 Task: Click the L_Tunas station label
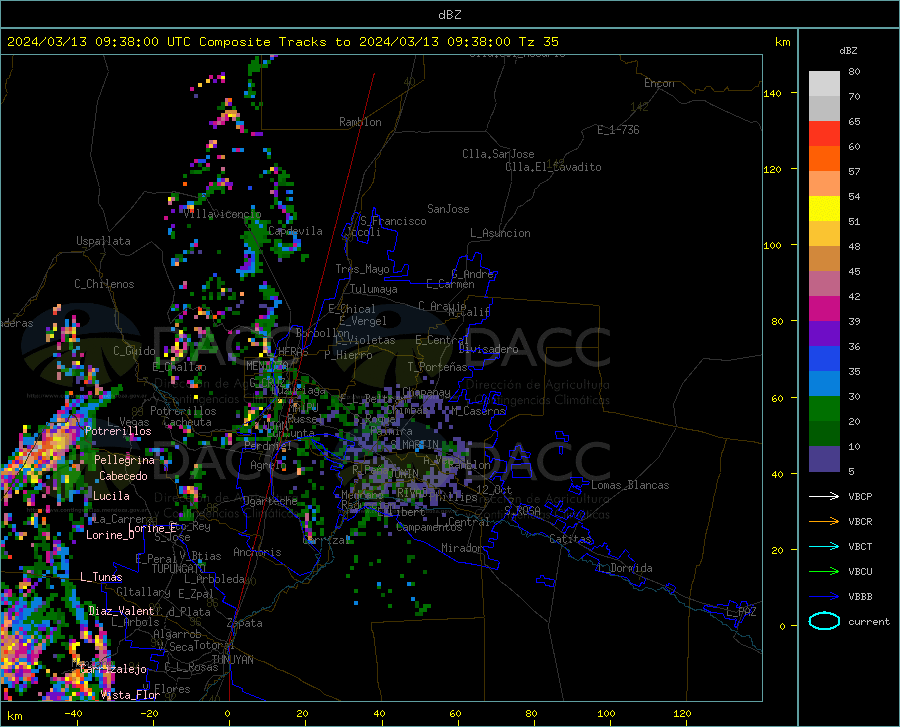tap(101, 577)
